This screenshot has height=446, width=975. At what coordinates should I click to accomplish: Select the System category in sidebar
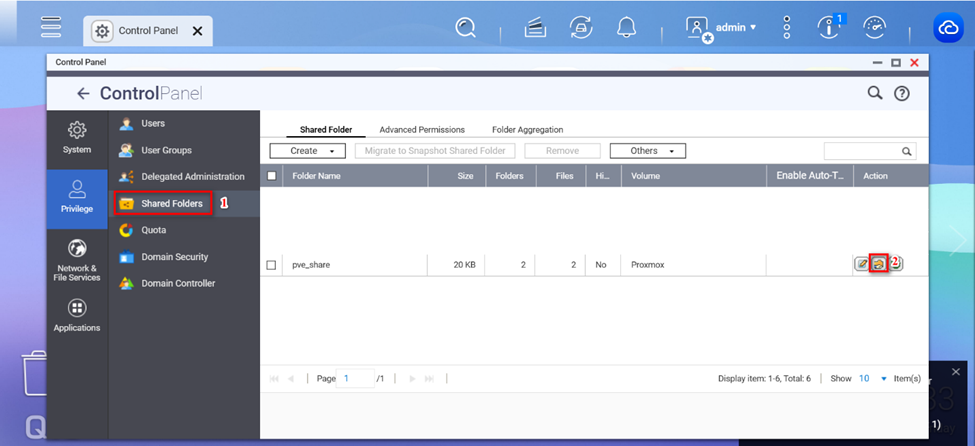point(77,139)
